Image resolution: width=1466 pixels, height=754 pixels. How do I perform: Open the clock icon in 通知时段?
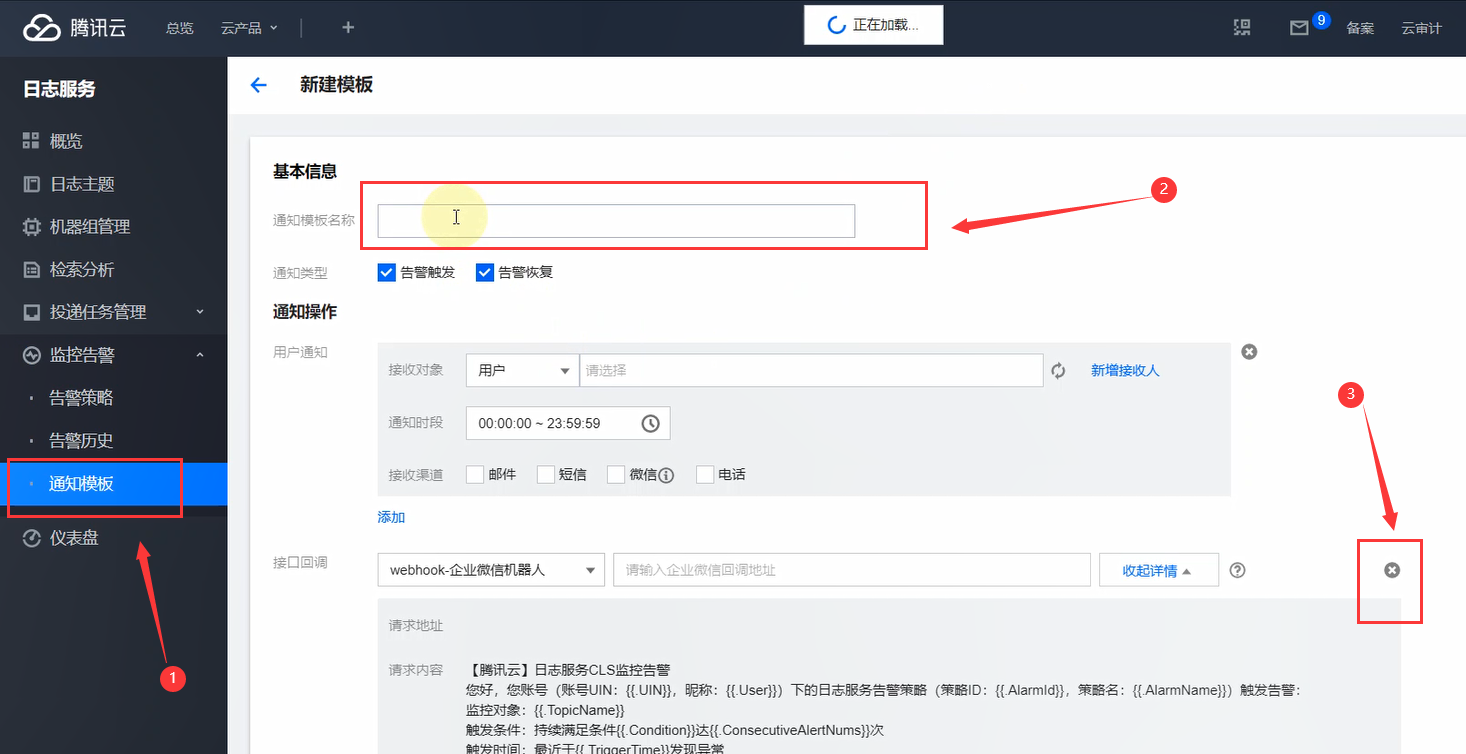(650, 423)
